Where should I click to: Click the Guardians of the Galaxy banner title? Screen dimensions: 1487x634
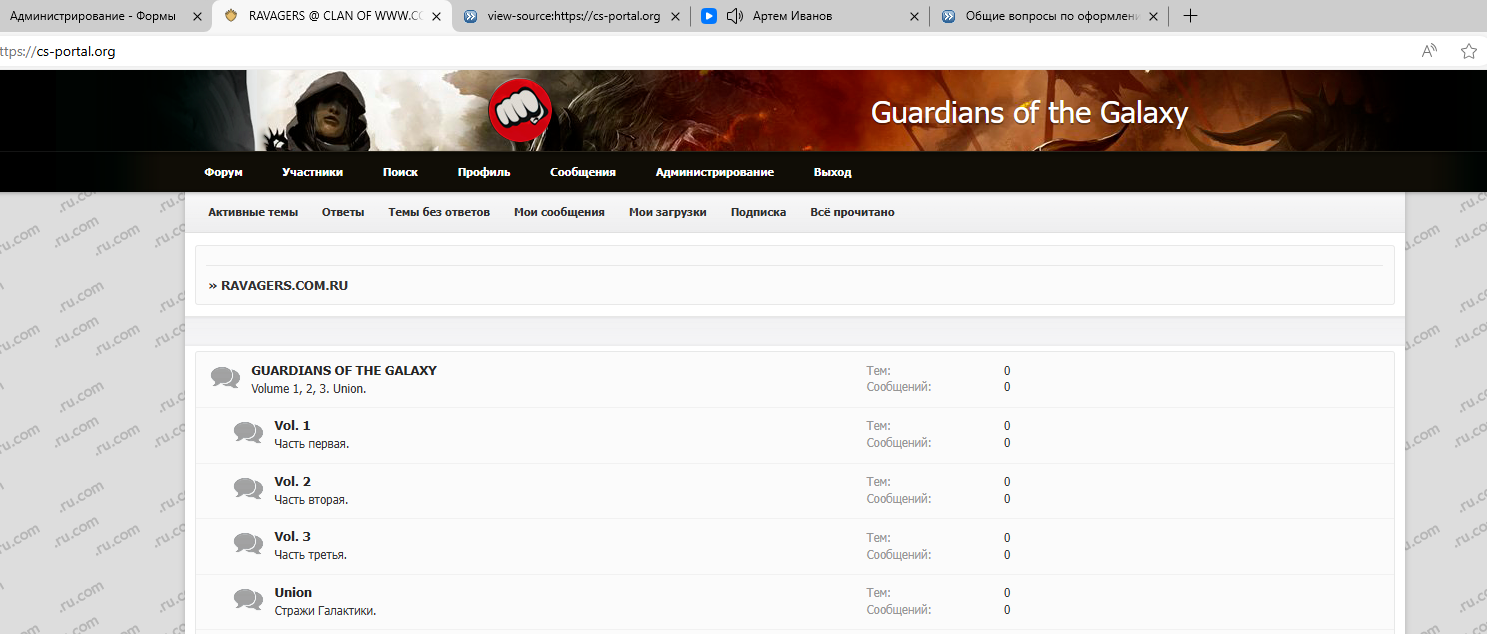click(x=1029, y=113)
